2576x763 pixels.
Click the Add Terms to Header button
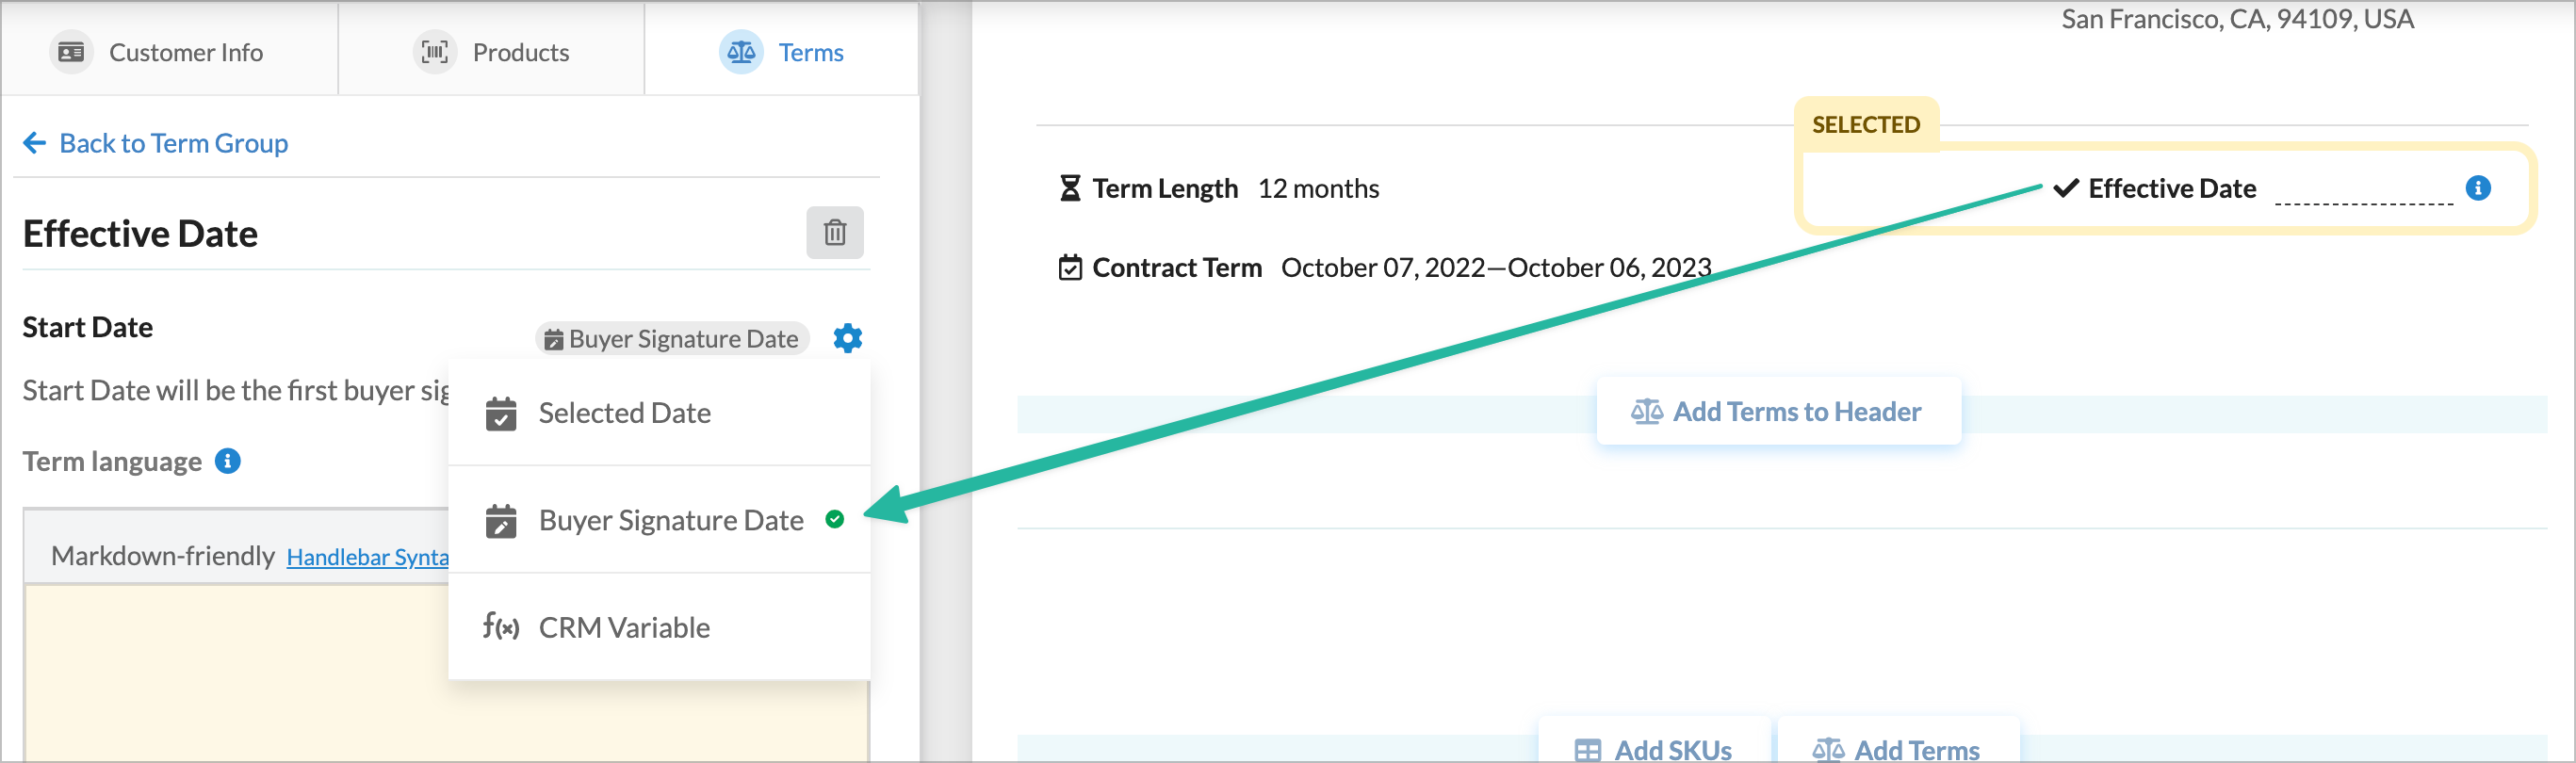click(x=1777, y=411)
